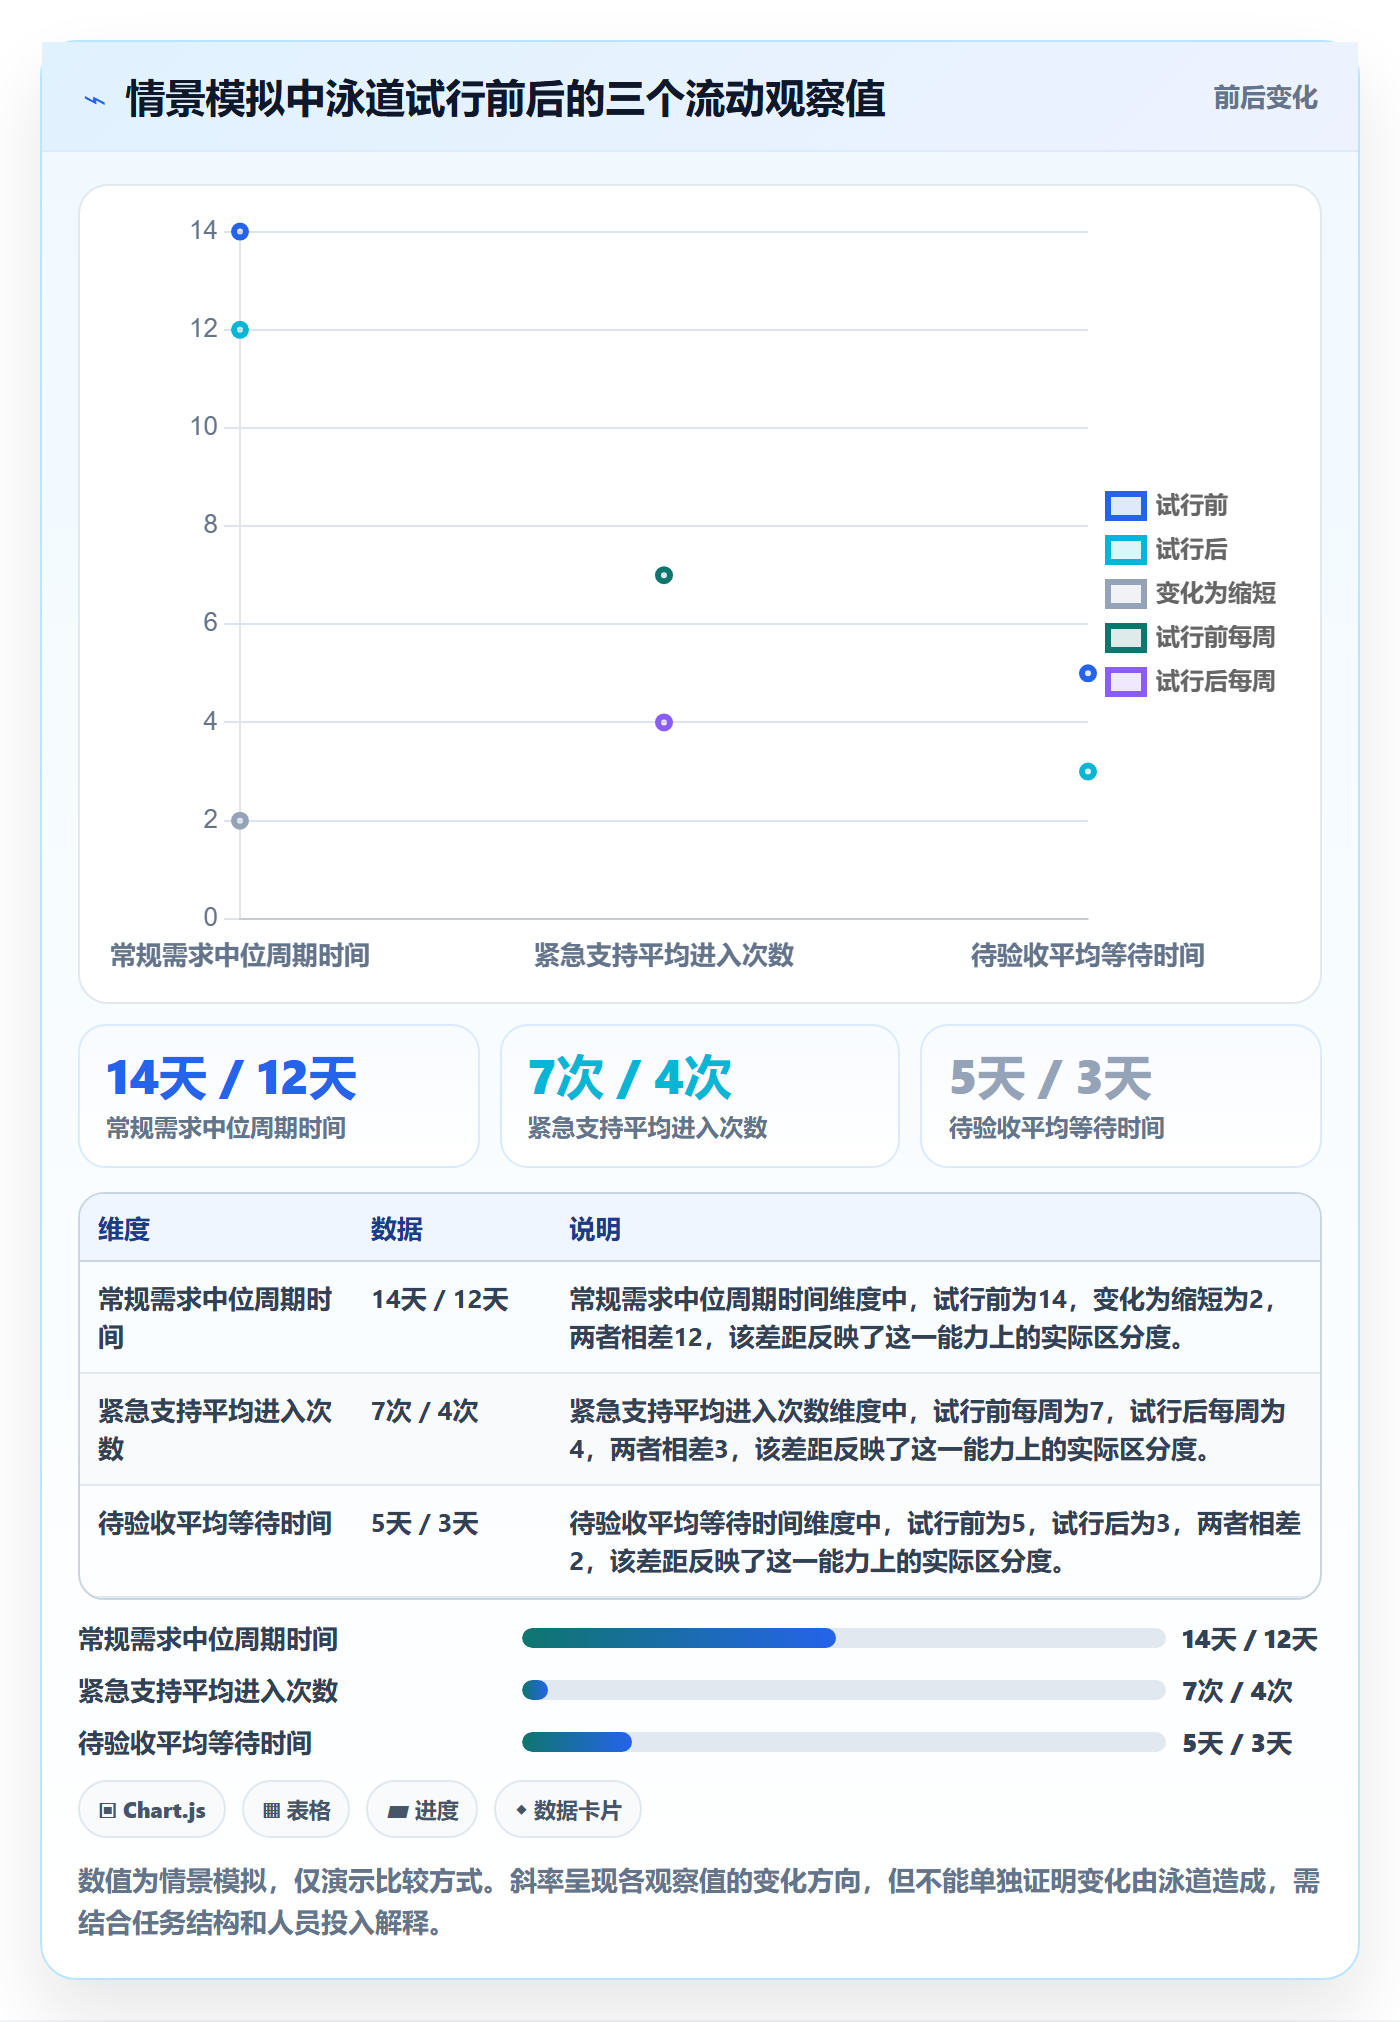The width and height of the screenshot is (1400, 2022).
Task: Click x-axis label 紧急支持平均进入次数 on chart
Action: 664,955
